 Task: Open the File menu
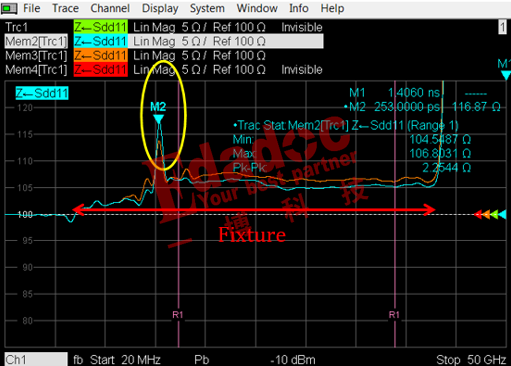[x=31, y=8]
